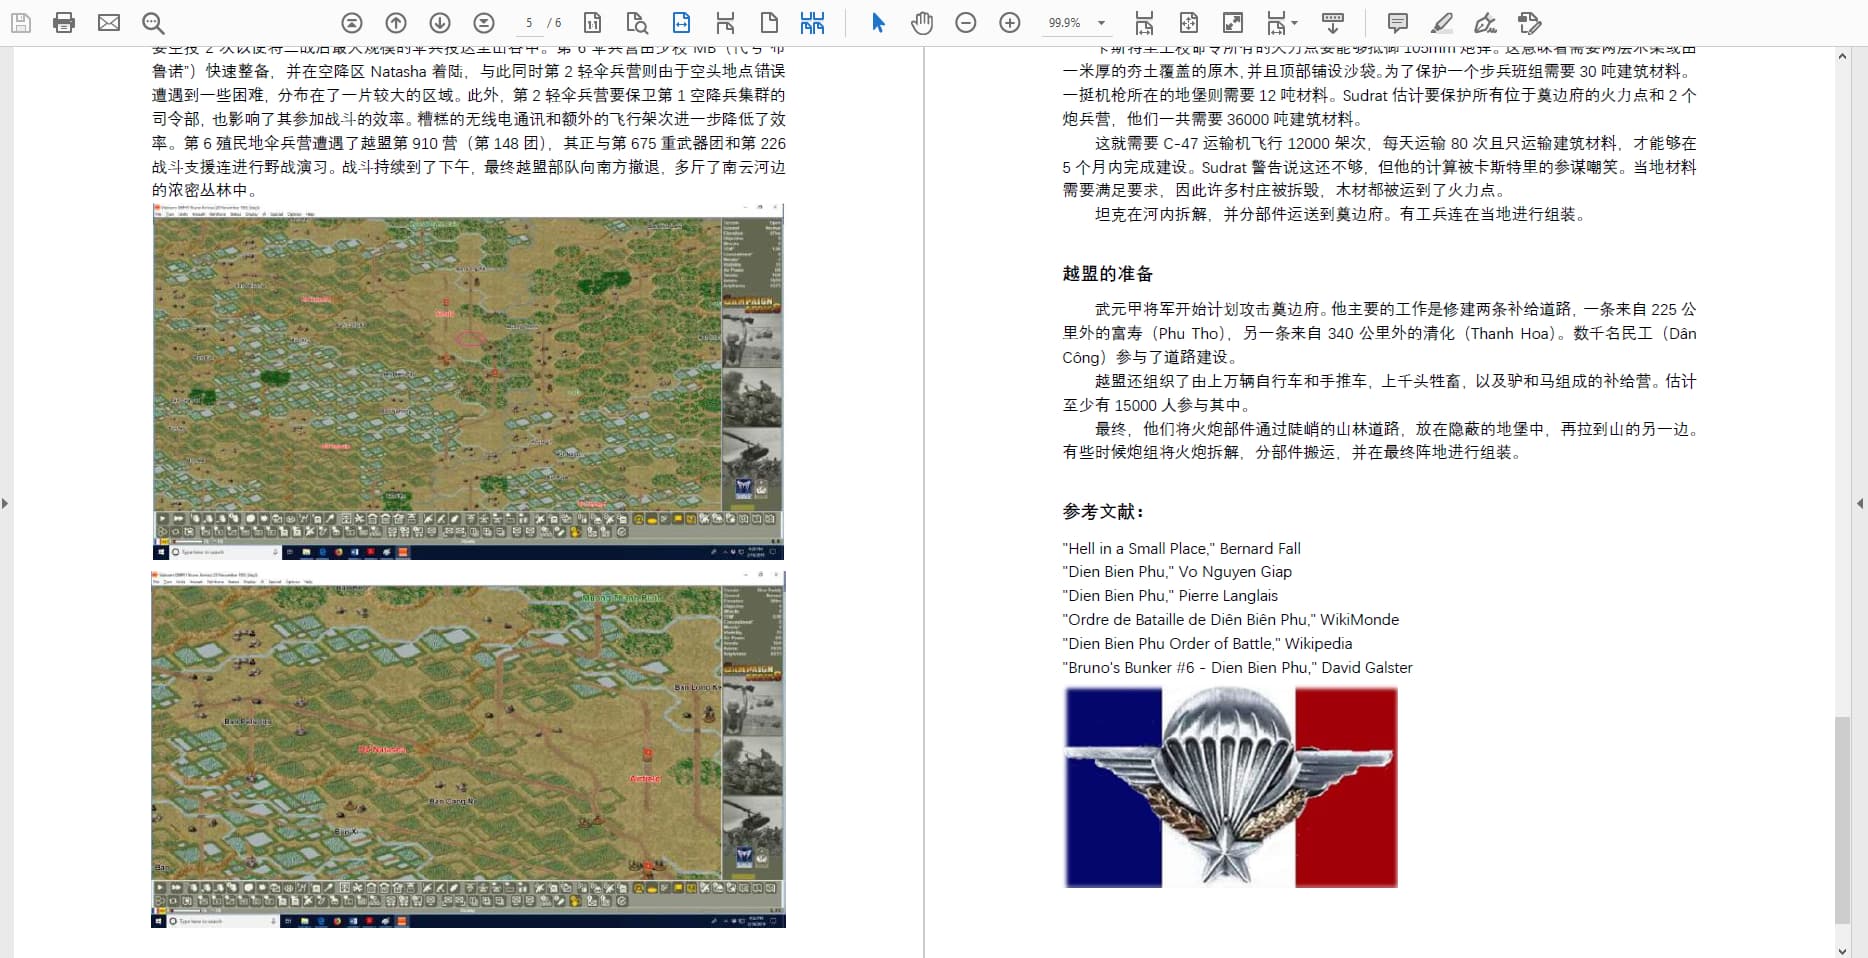Go to next page arrow
This screenshot has width=1868, height=958.
[440, 23]
